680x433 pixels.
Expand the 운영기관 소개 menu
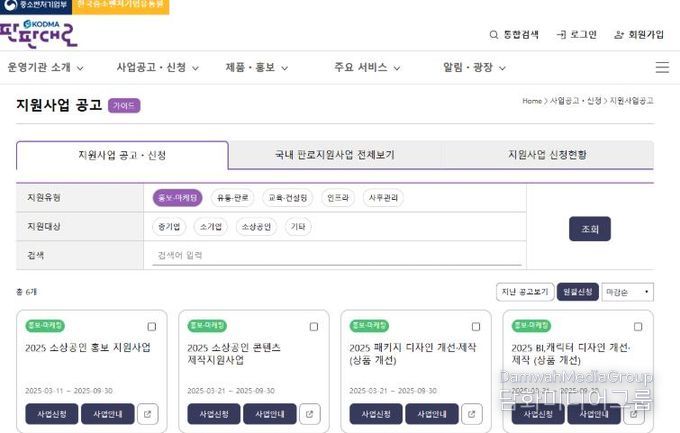[x=46, y=67]
